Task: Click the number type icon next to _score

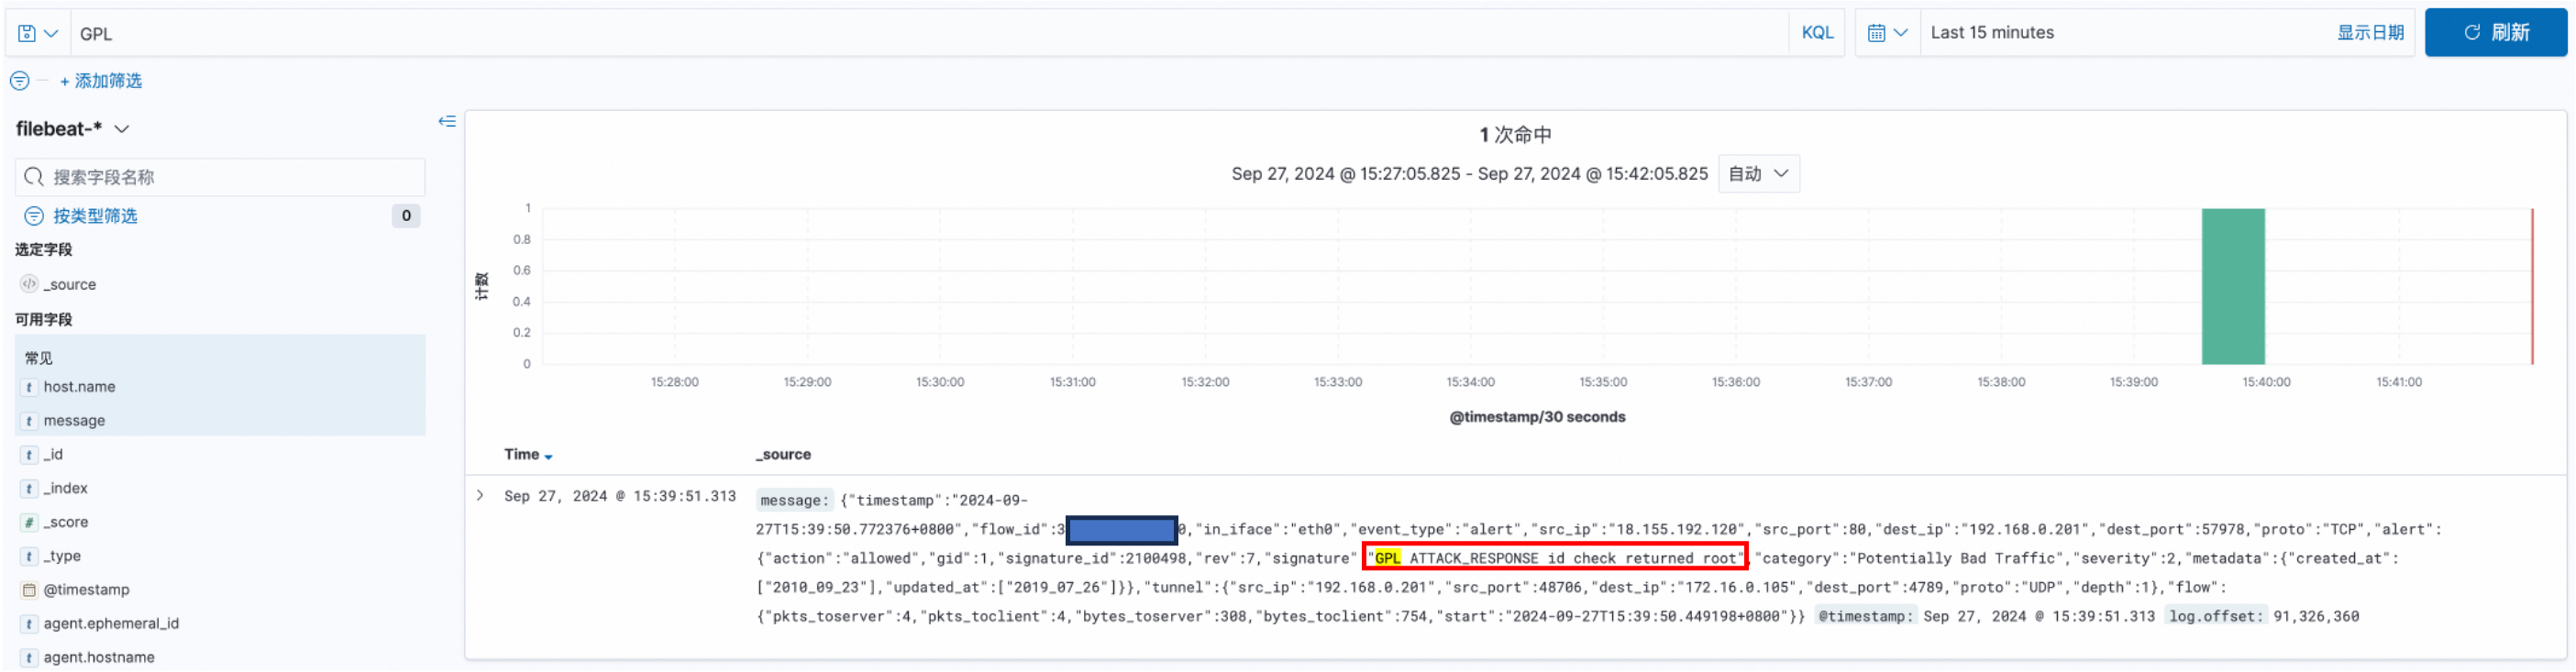Action: pos(29,523)
